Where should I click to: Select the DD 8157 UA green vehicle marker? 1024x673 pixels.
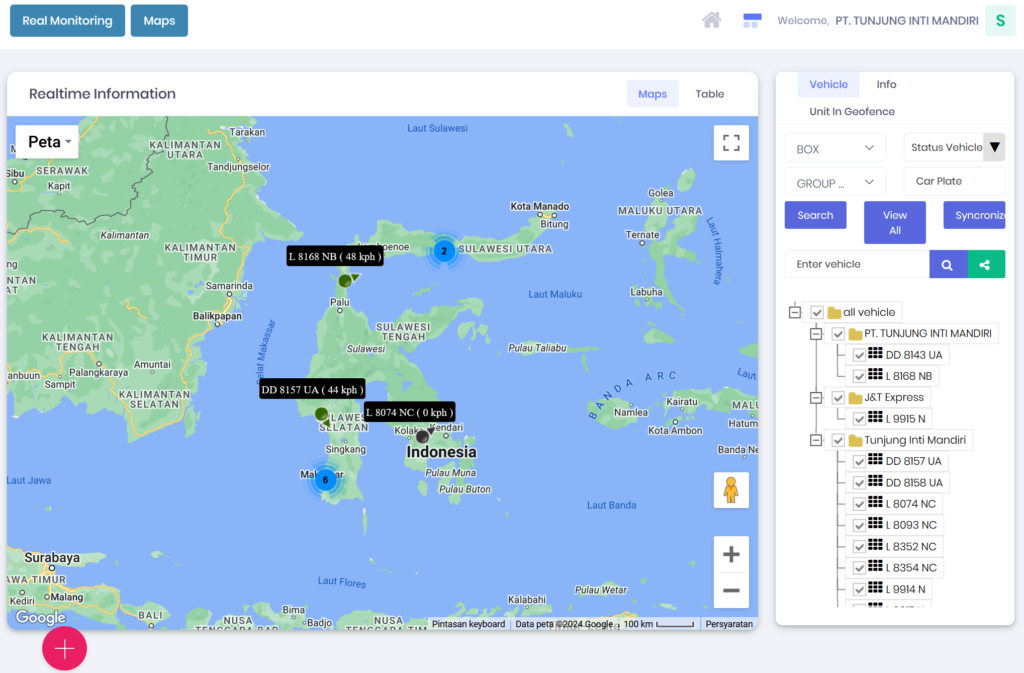321,415
